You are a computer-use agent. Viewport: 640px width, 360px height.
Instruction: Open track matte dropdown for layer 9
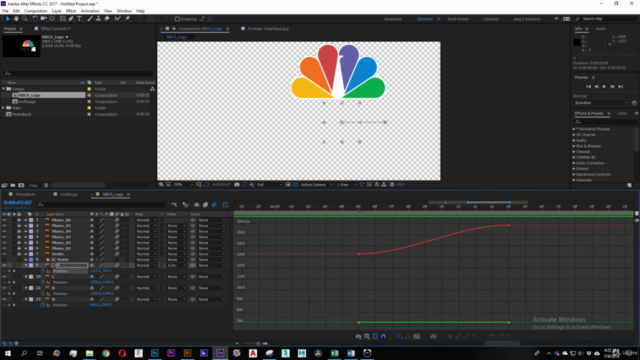(176, 265)
